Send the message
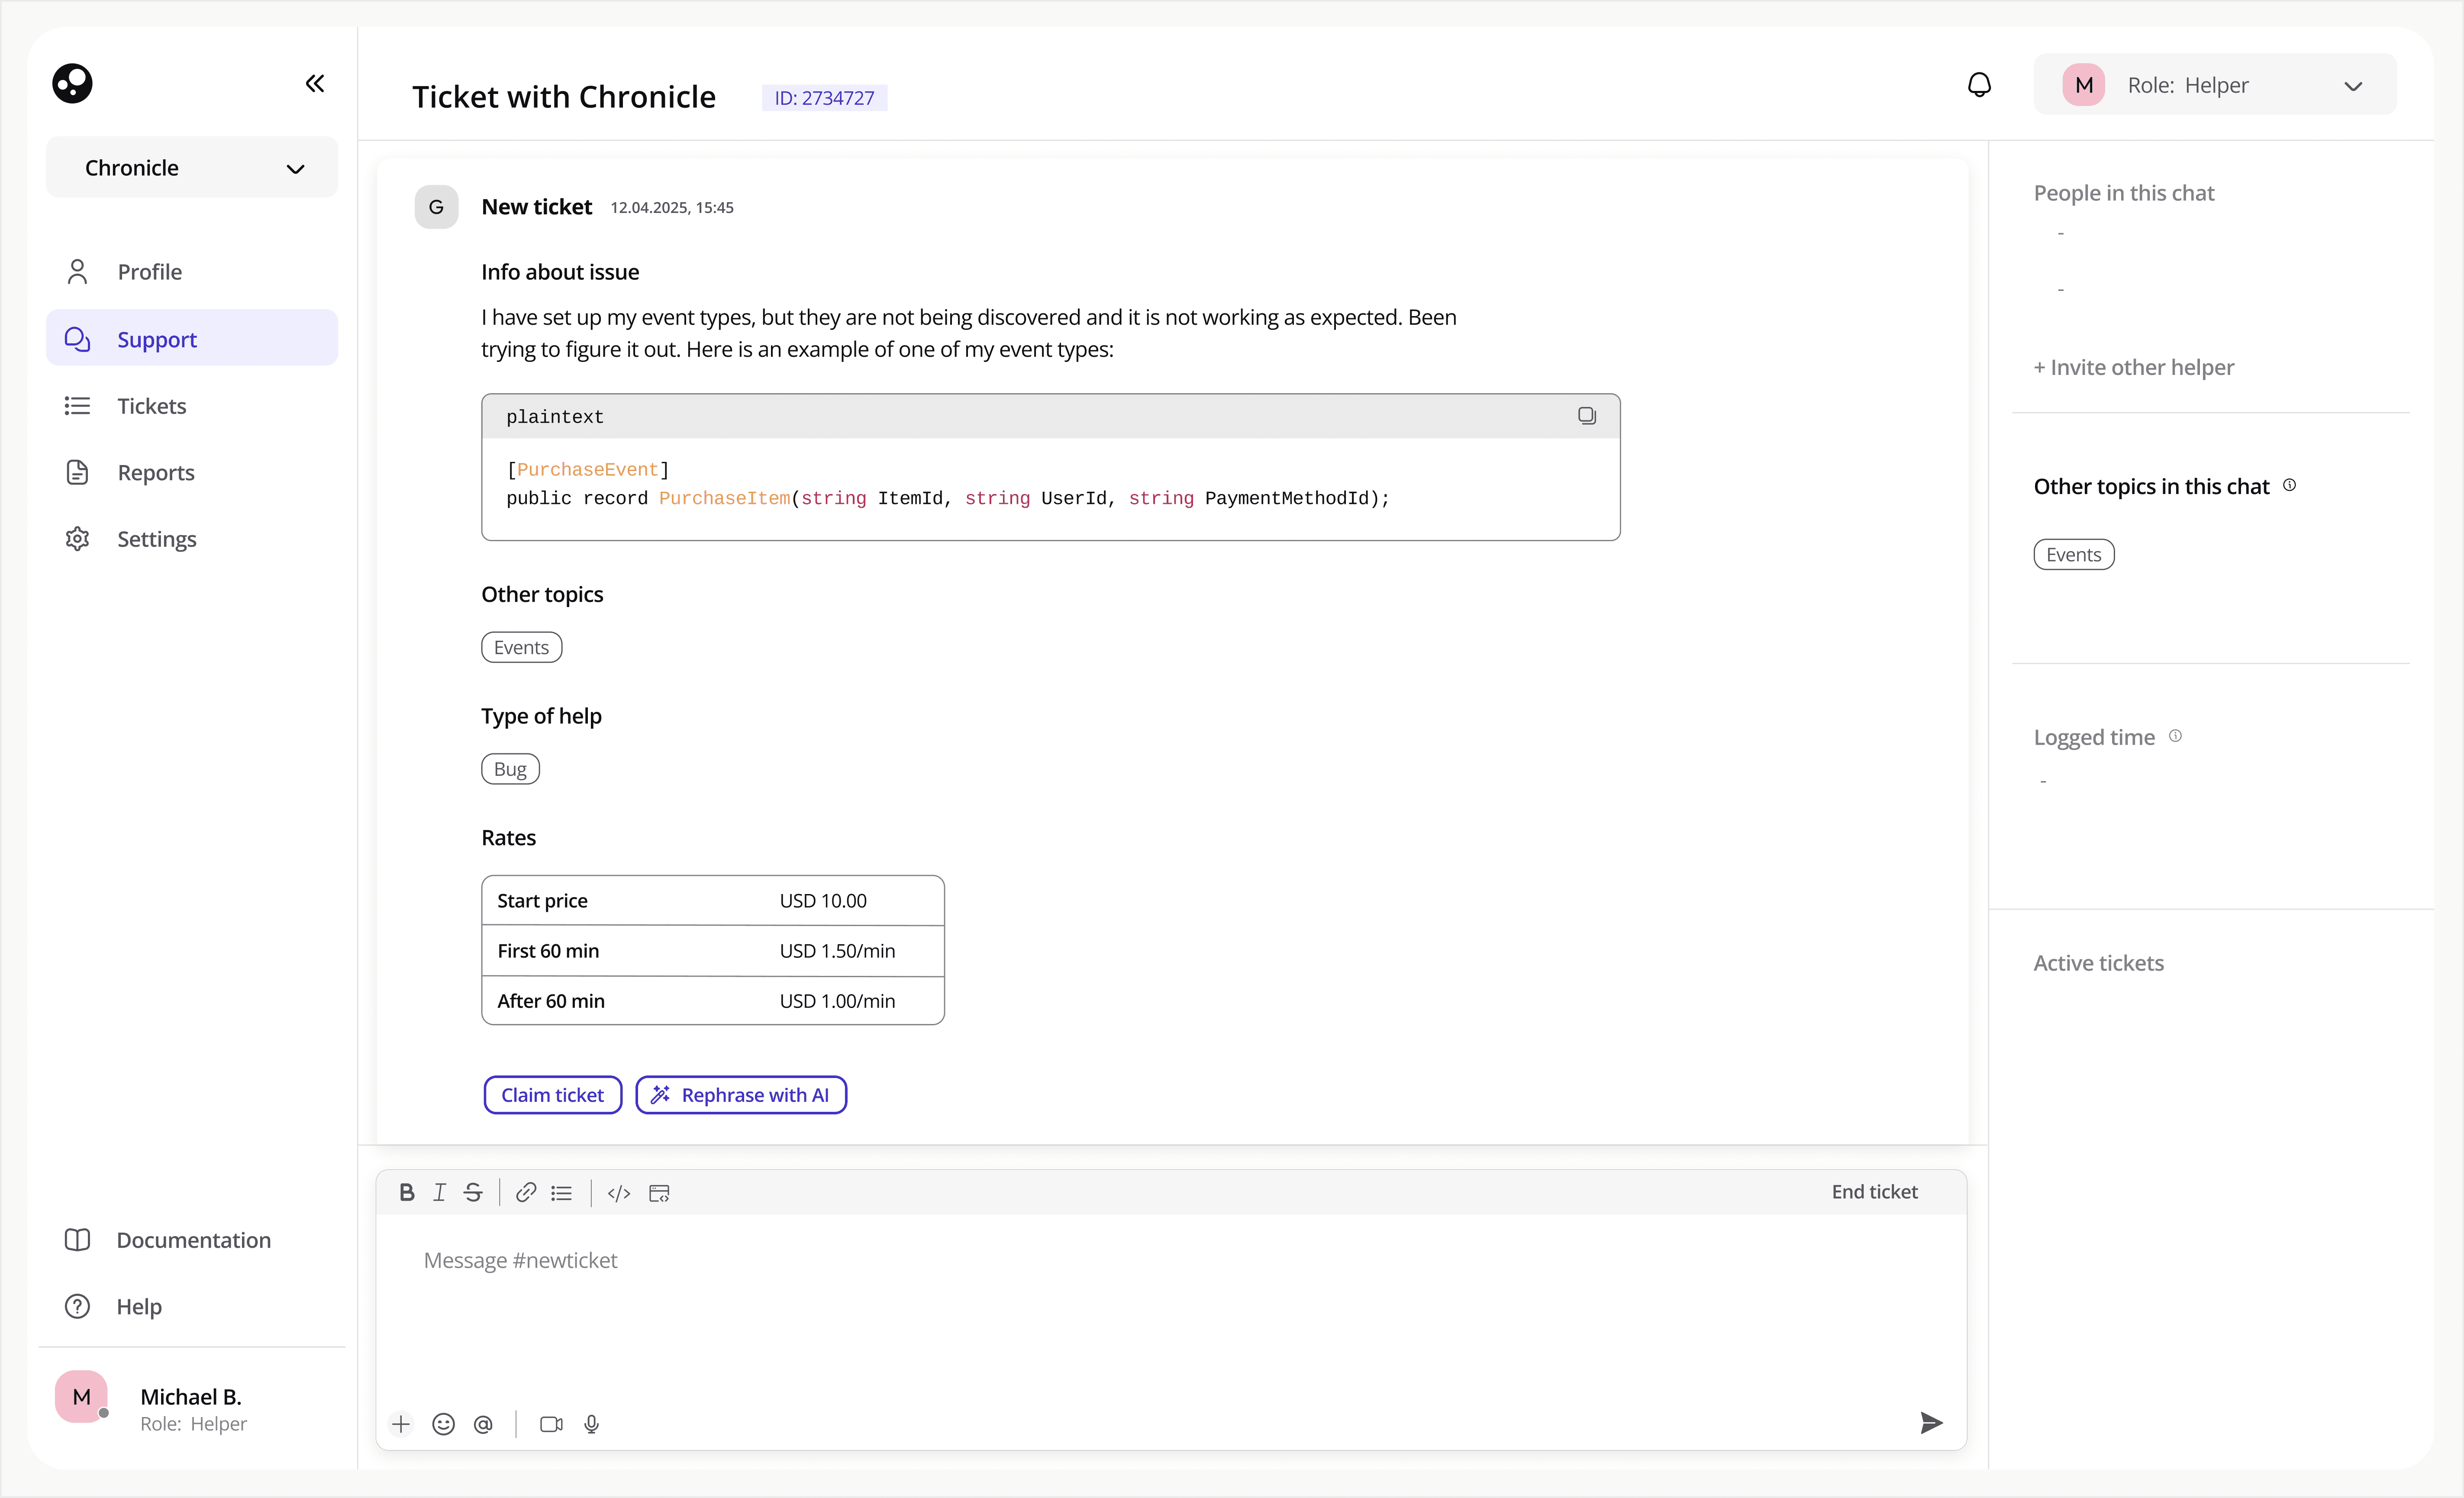The image size is (2464, 1498). (1932, 1423)
